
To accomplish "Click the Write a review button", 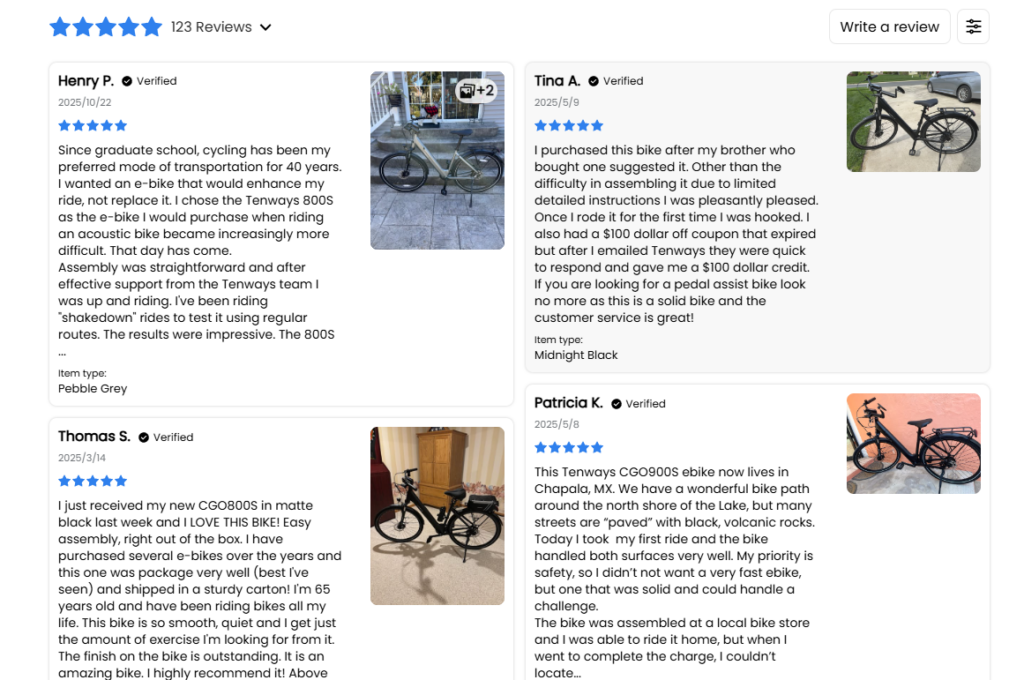I will pos(889,26).
